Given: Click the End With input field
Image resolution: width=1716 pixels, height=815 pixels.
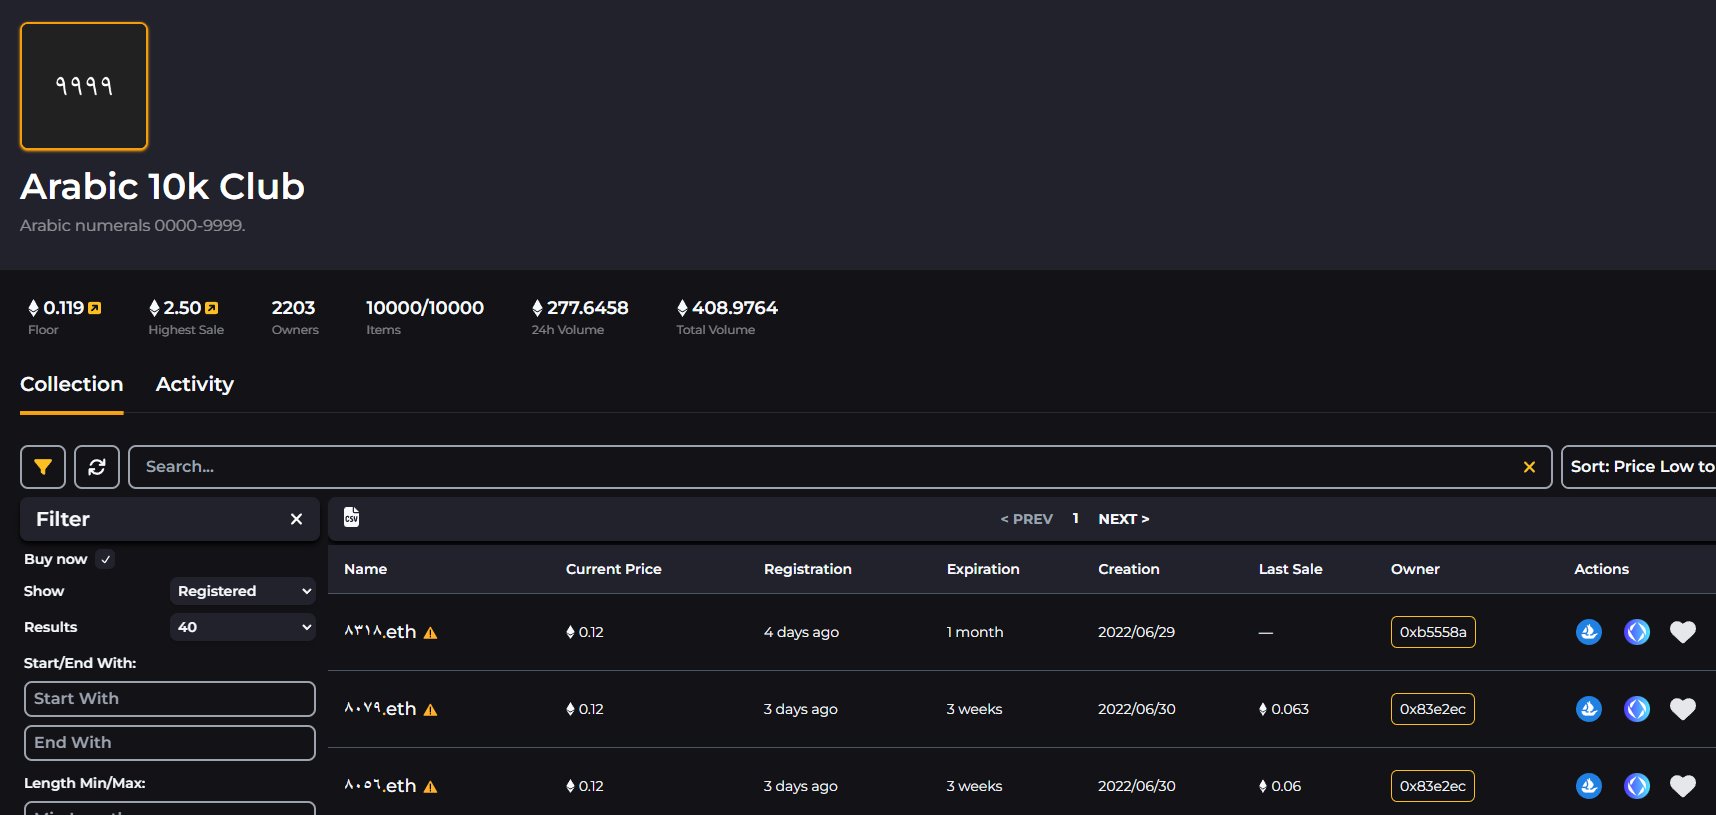Looking at the screenshot, I should tap(170, 743).
